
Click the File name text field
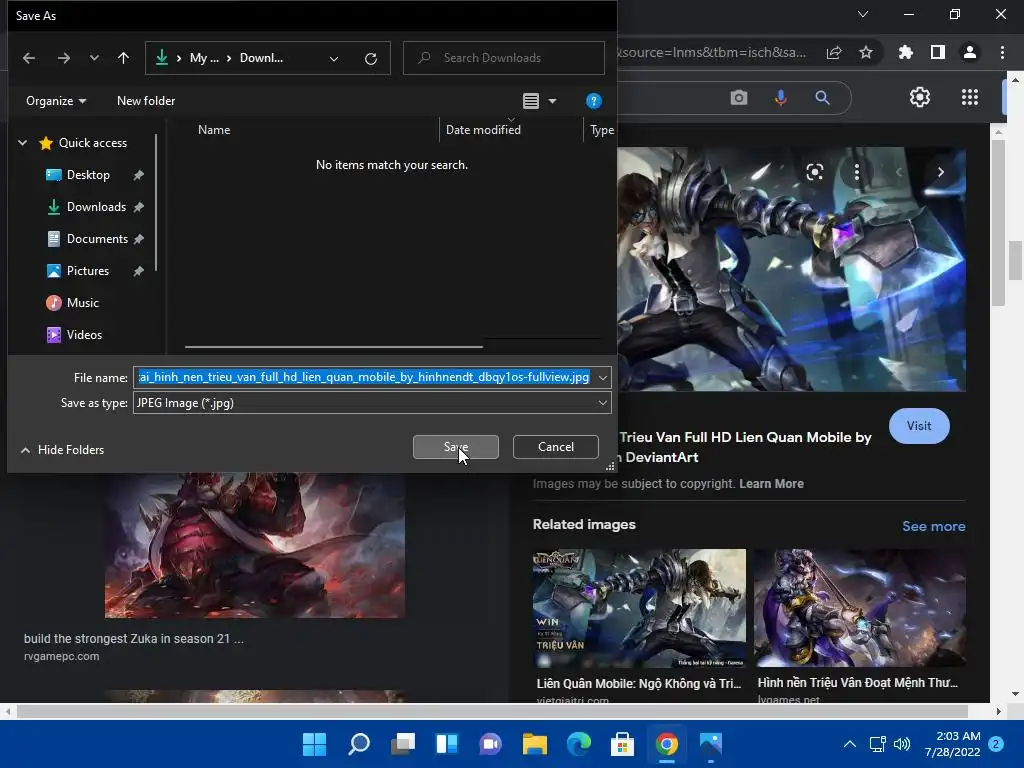364,377
